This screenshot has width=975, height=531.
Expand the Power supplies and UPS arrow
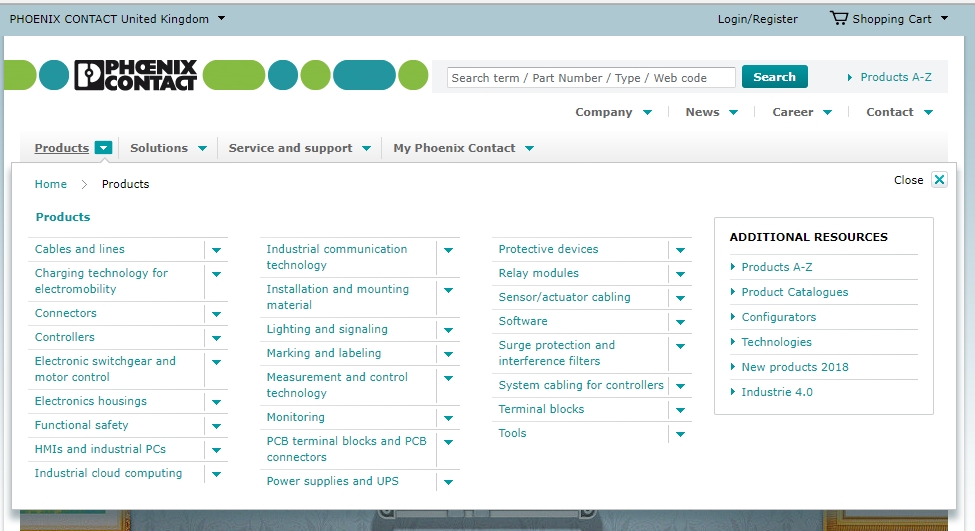click(x=448, y=482)
